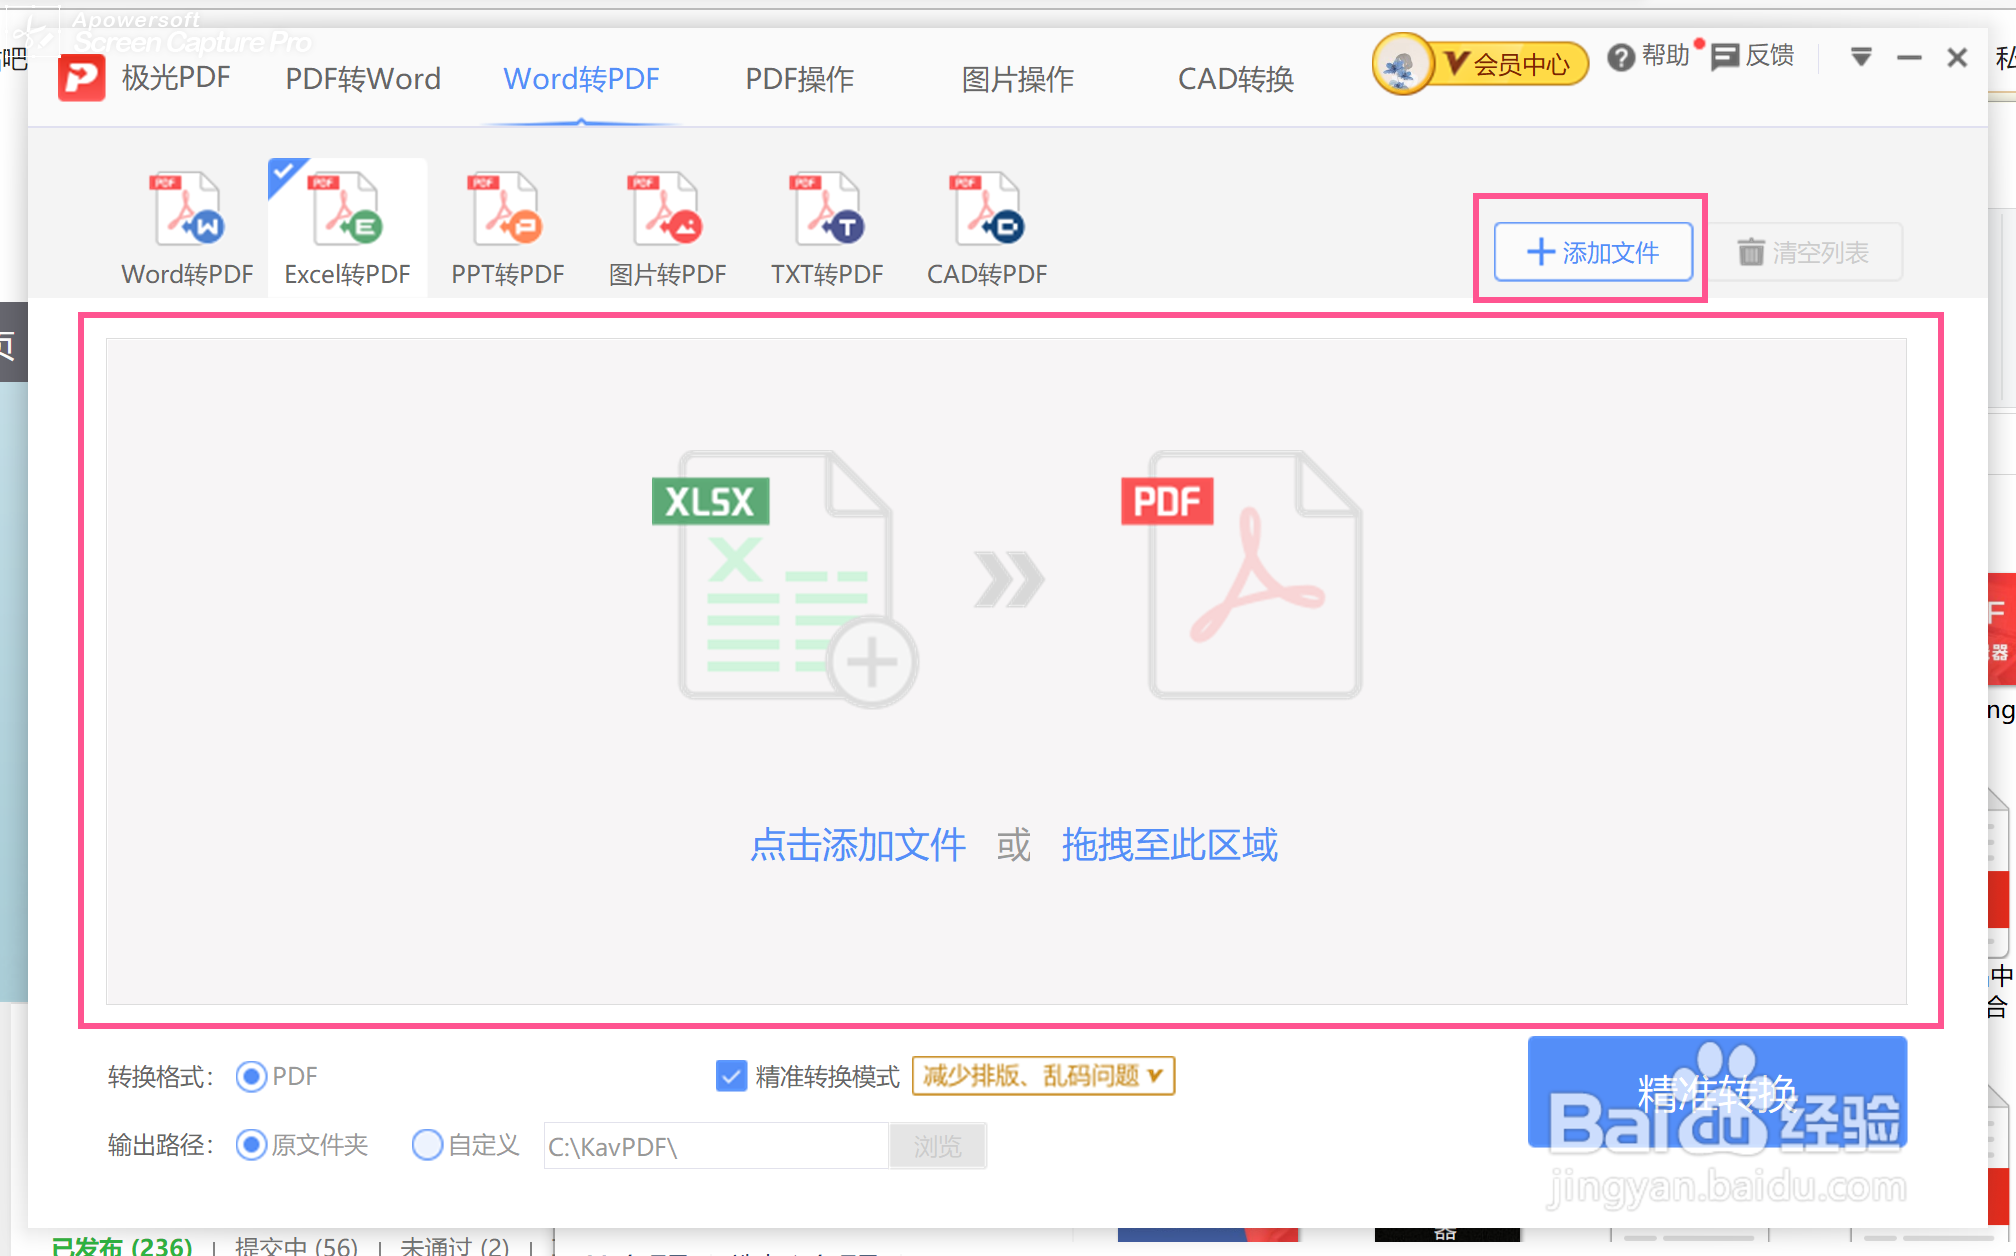Click the XLSX file add icon
Screen dimensions: 2016x1256
[x=785, y=579]
